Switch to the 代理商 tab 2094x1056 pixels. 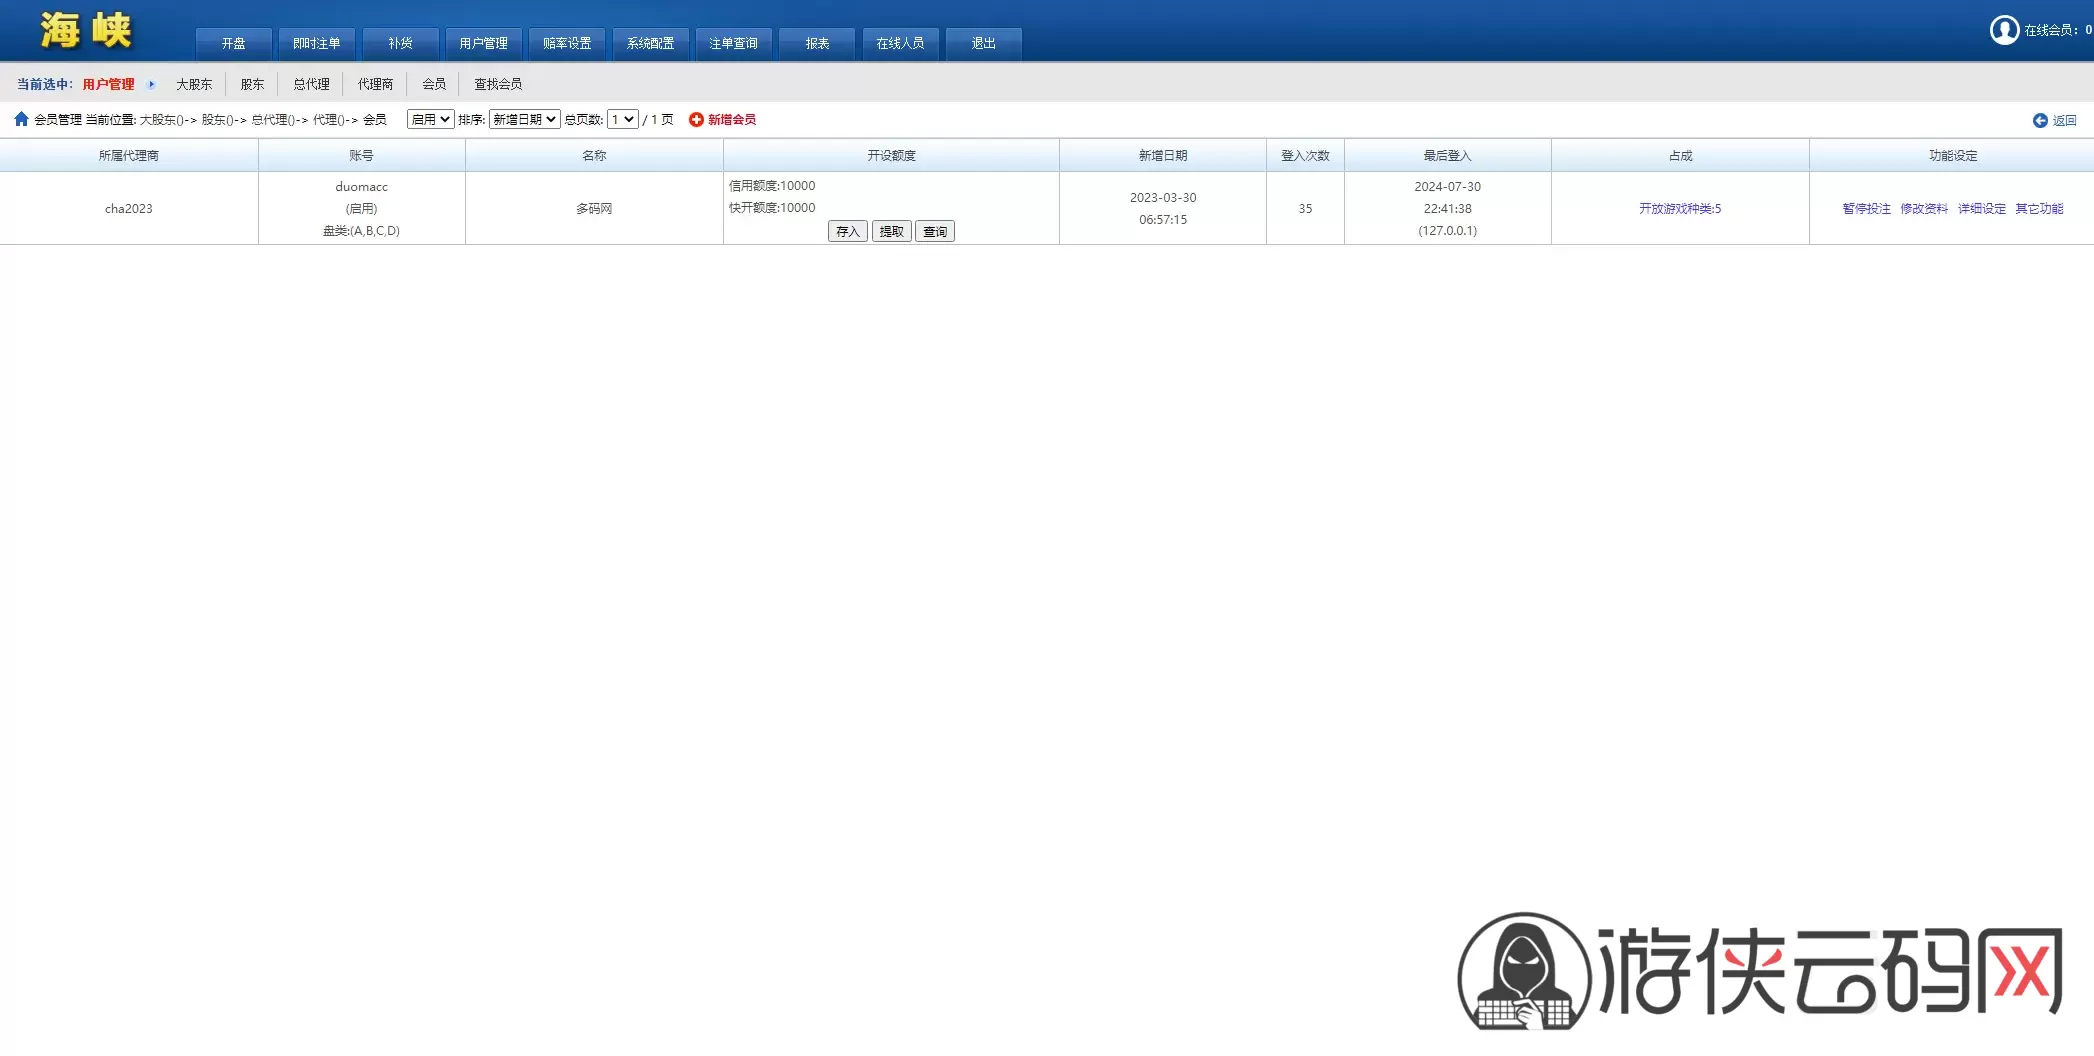[376, 85]
